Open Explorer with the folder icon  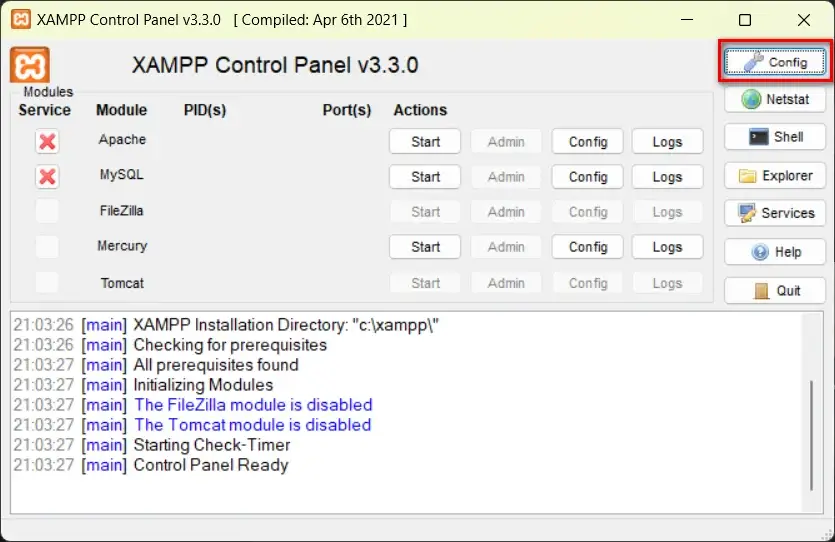point(775,176)
